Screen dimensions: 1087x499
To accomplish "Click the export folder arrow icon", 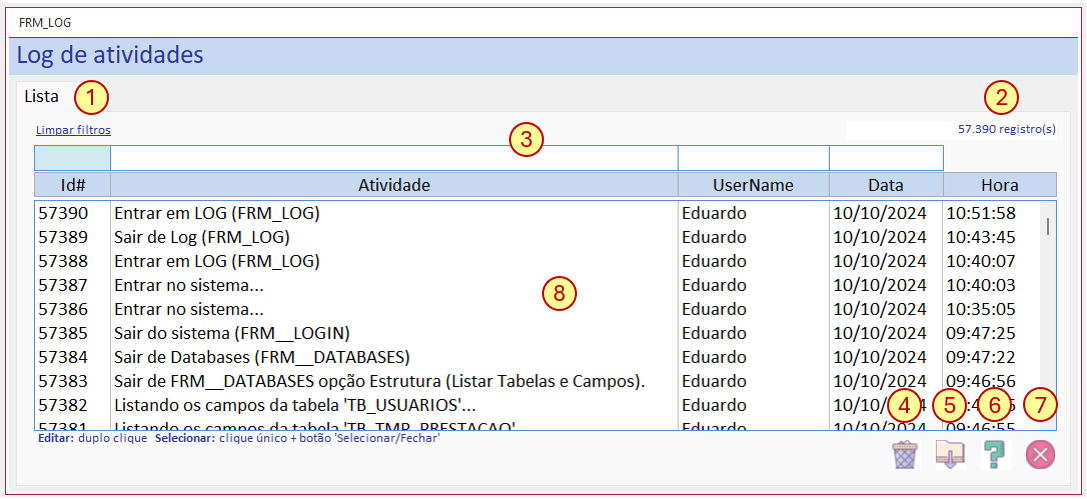I will (950, 455).
